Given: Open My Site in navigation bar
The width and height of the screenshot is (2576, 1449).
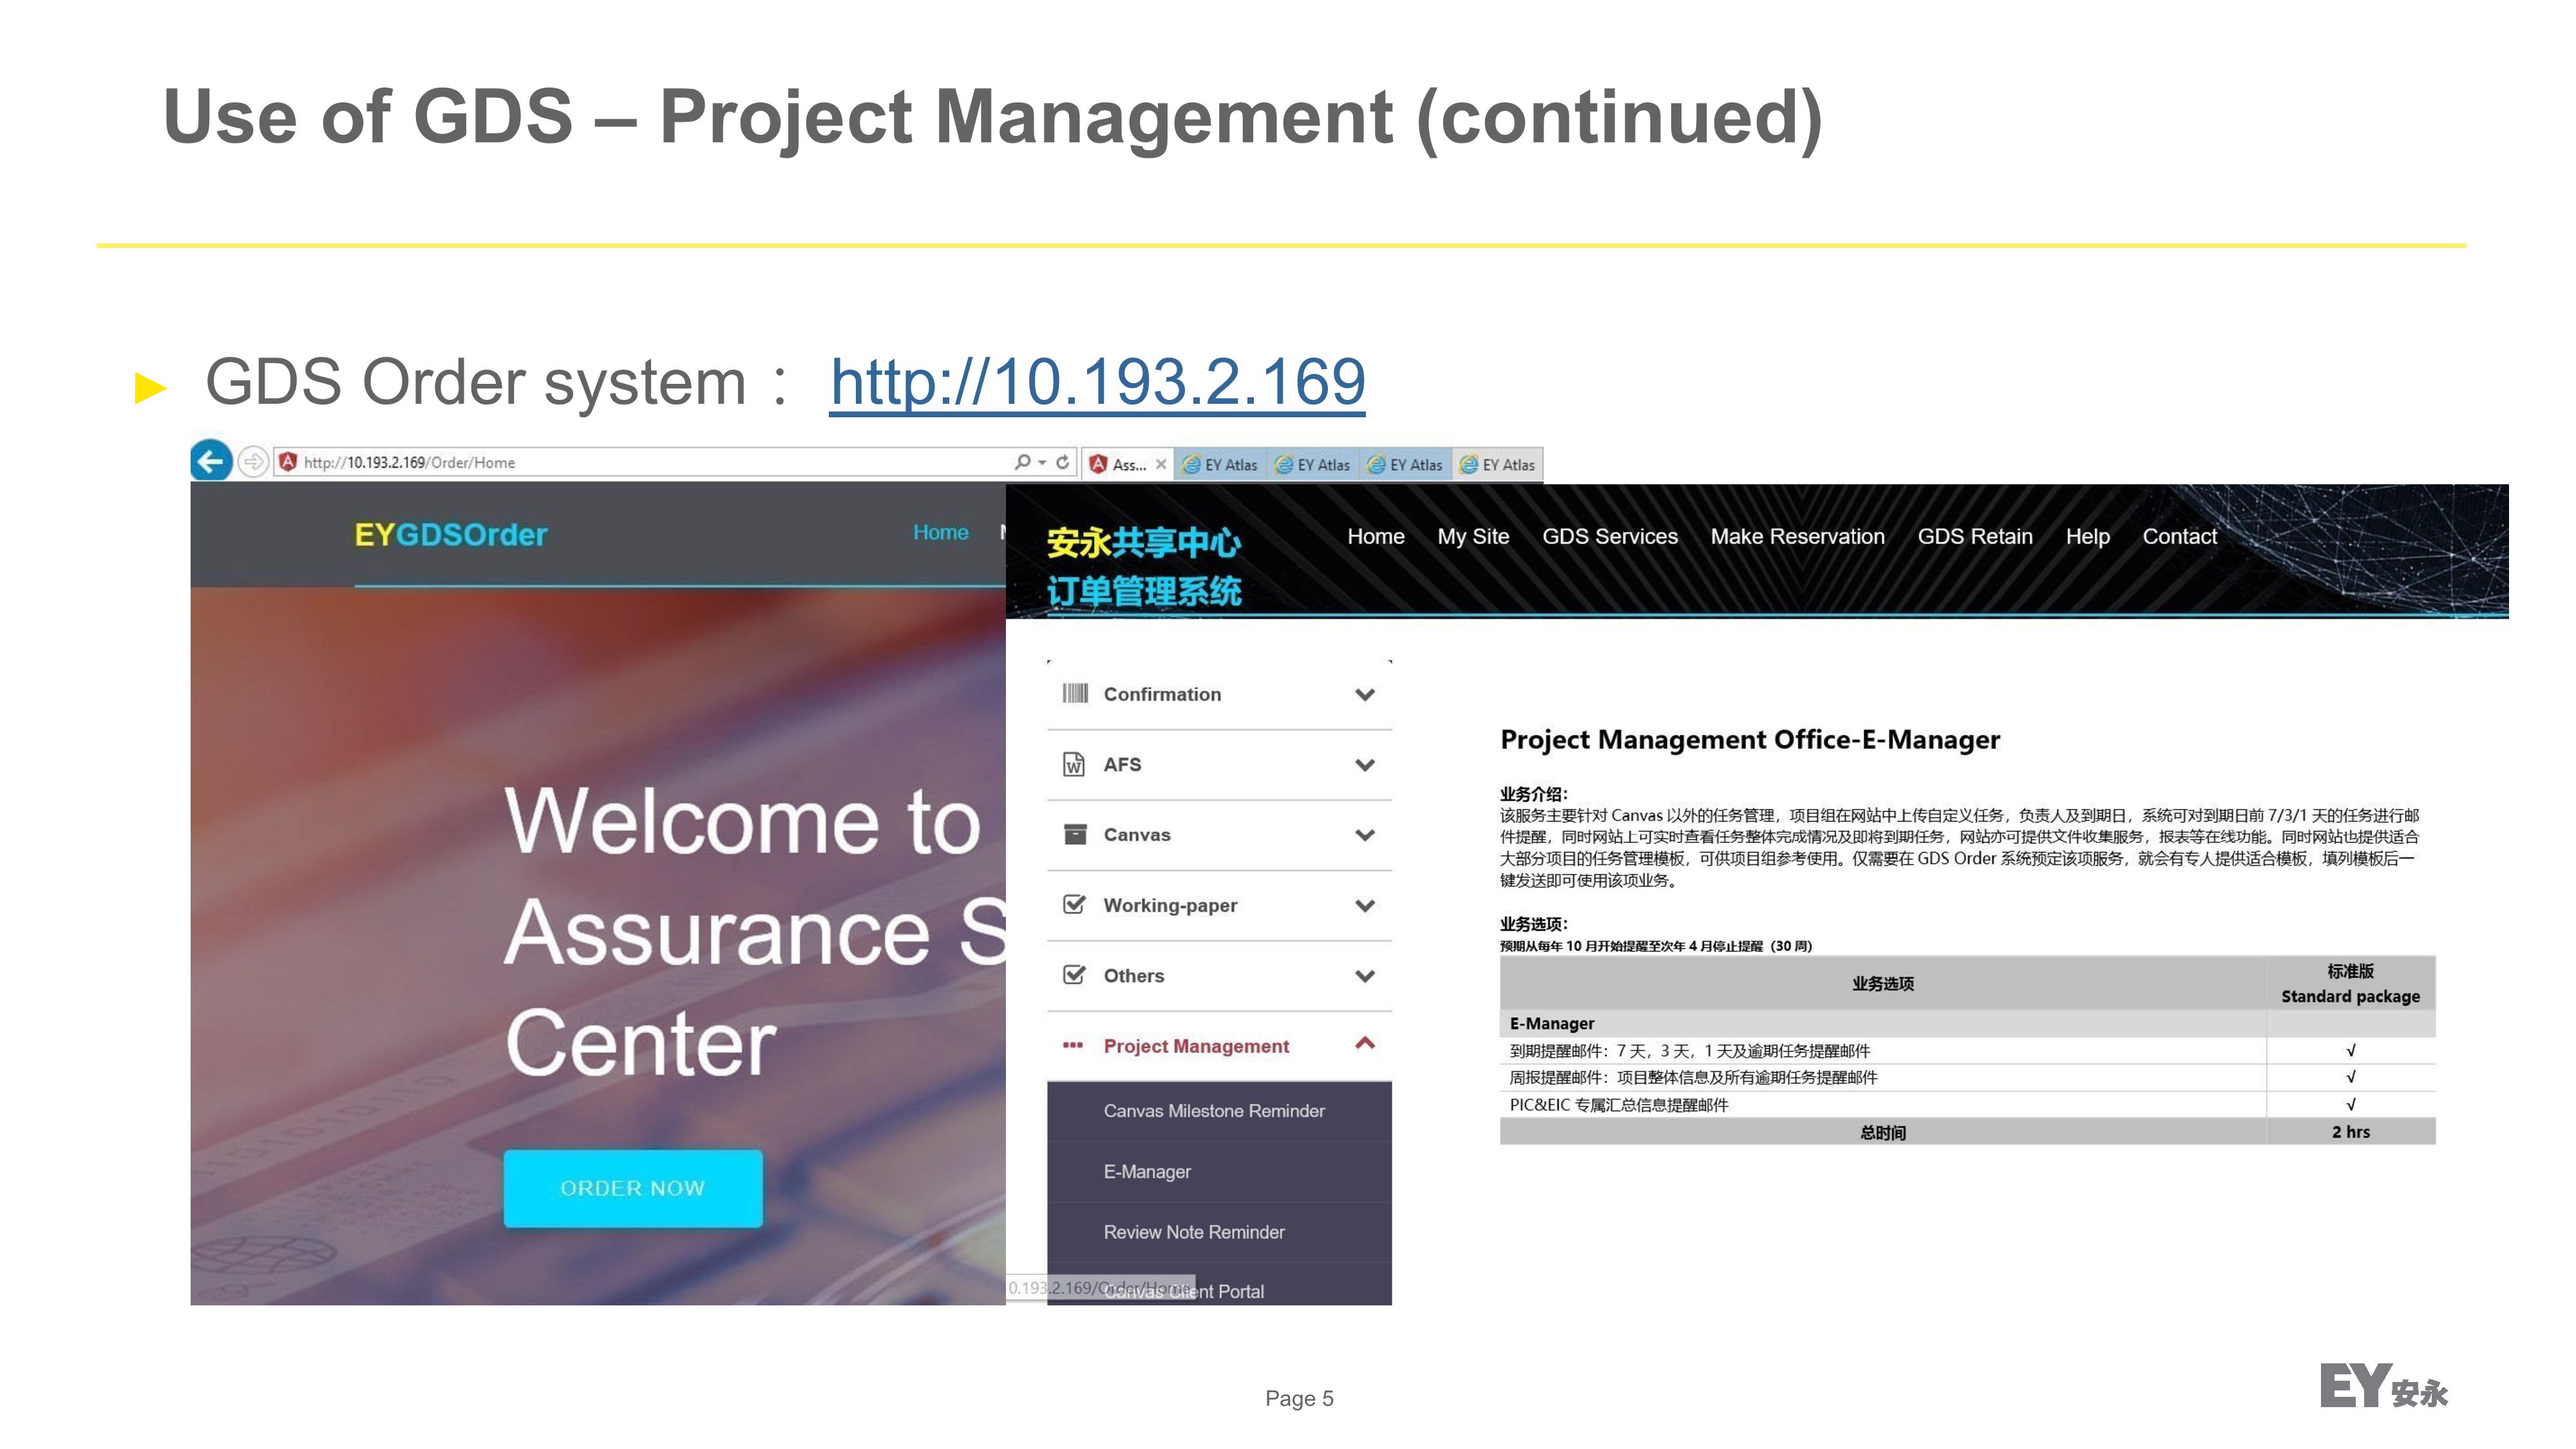Looking at the screenshot, I should pos(1473,537).
